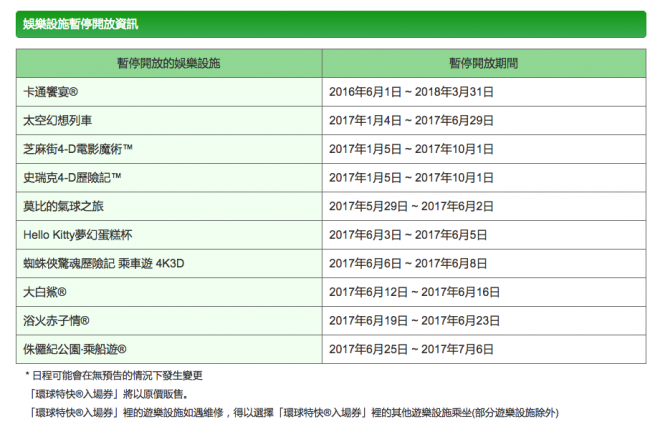Screen dimensions: 660x424
Task: Select the 2017年5月29日 ~ 2017年6月2日 period
Action: click(410, 206)
